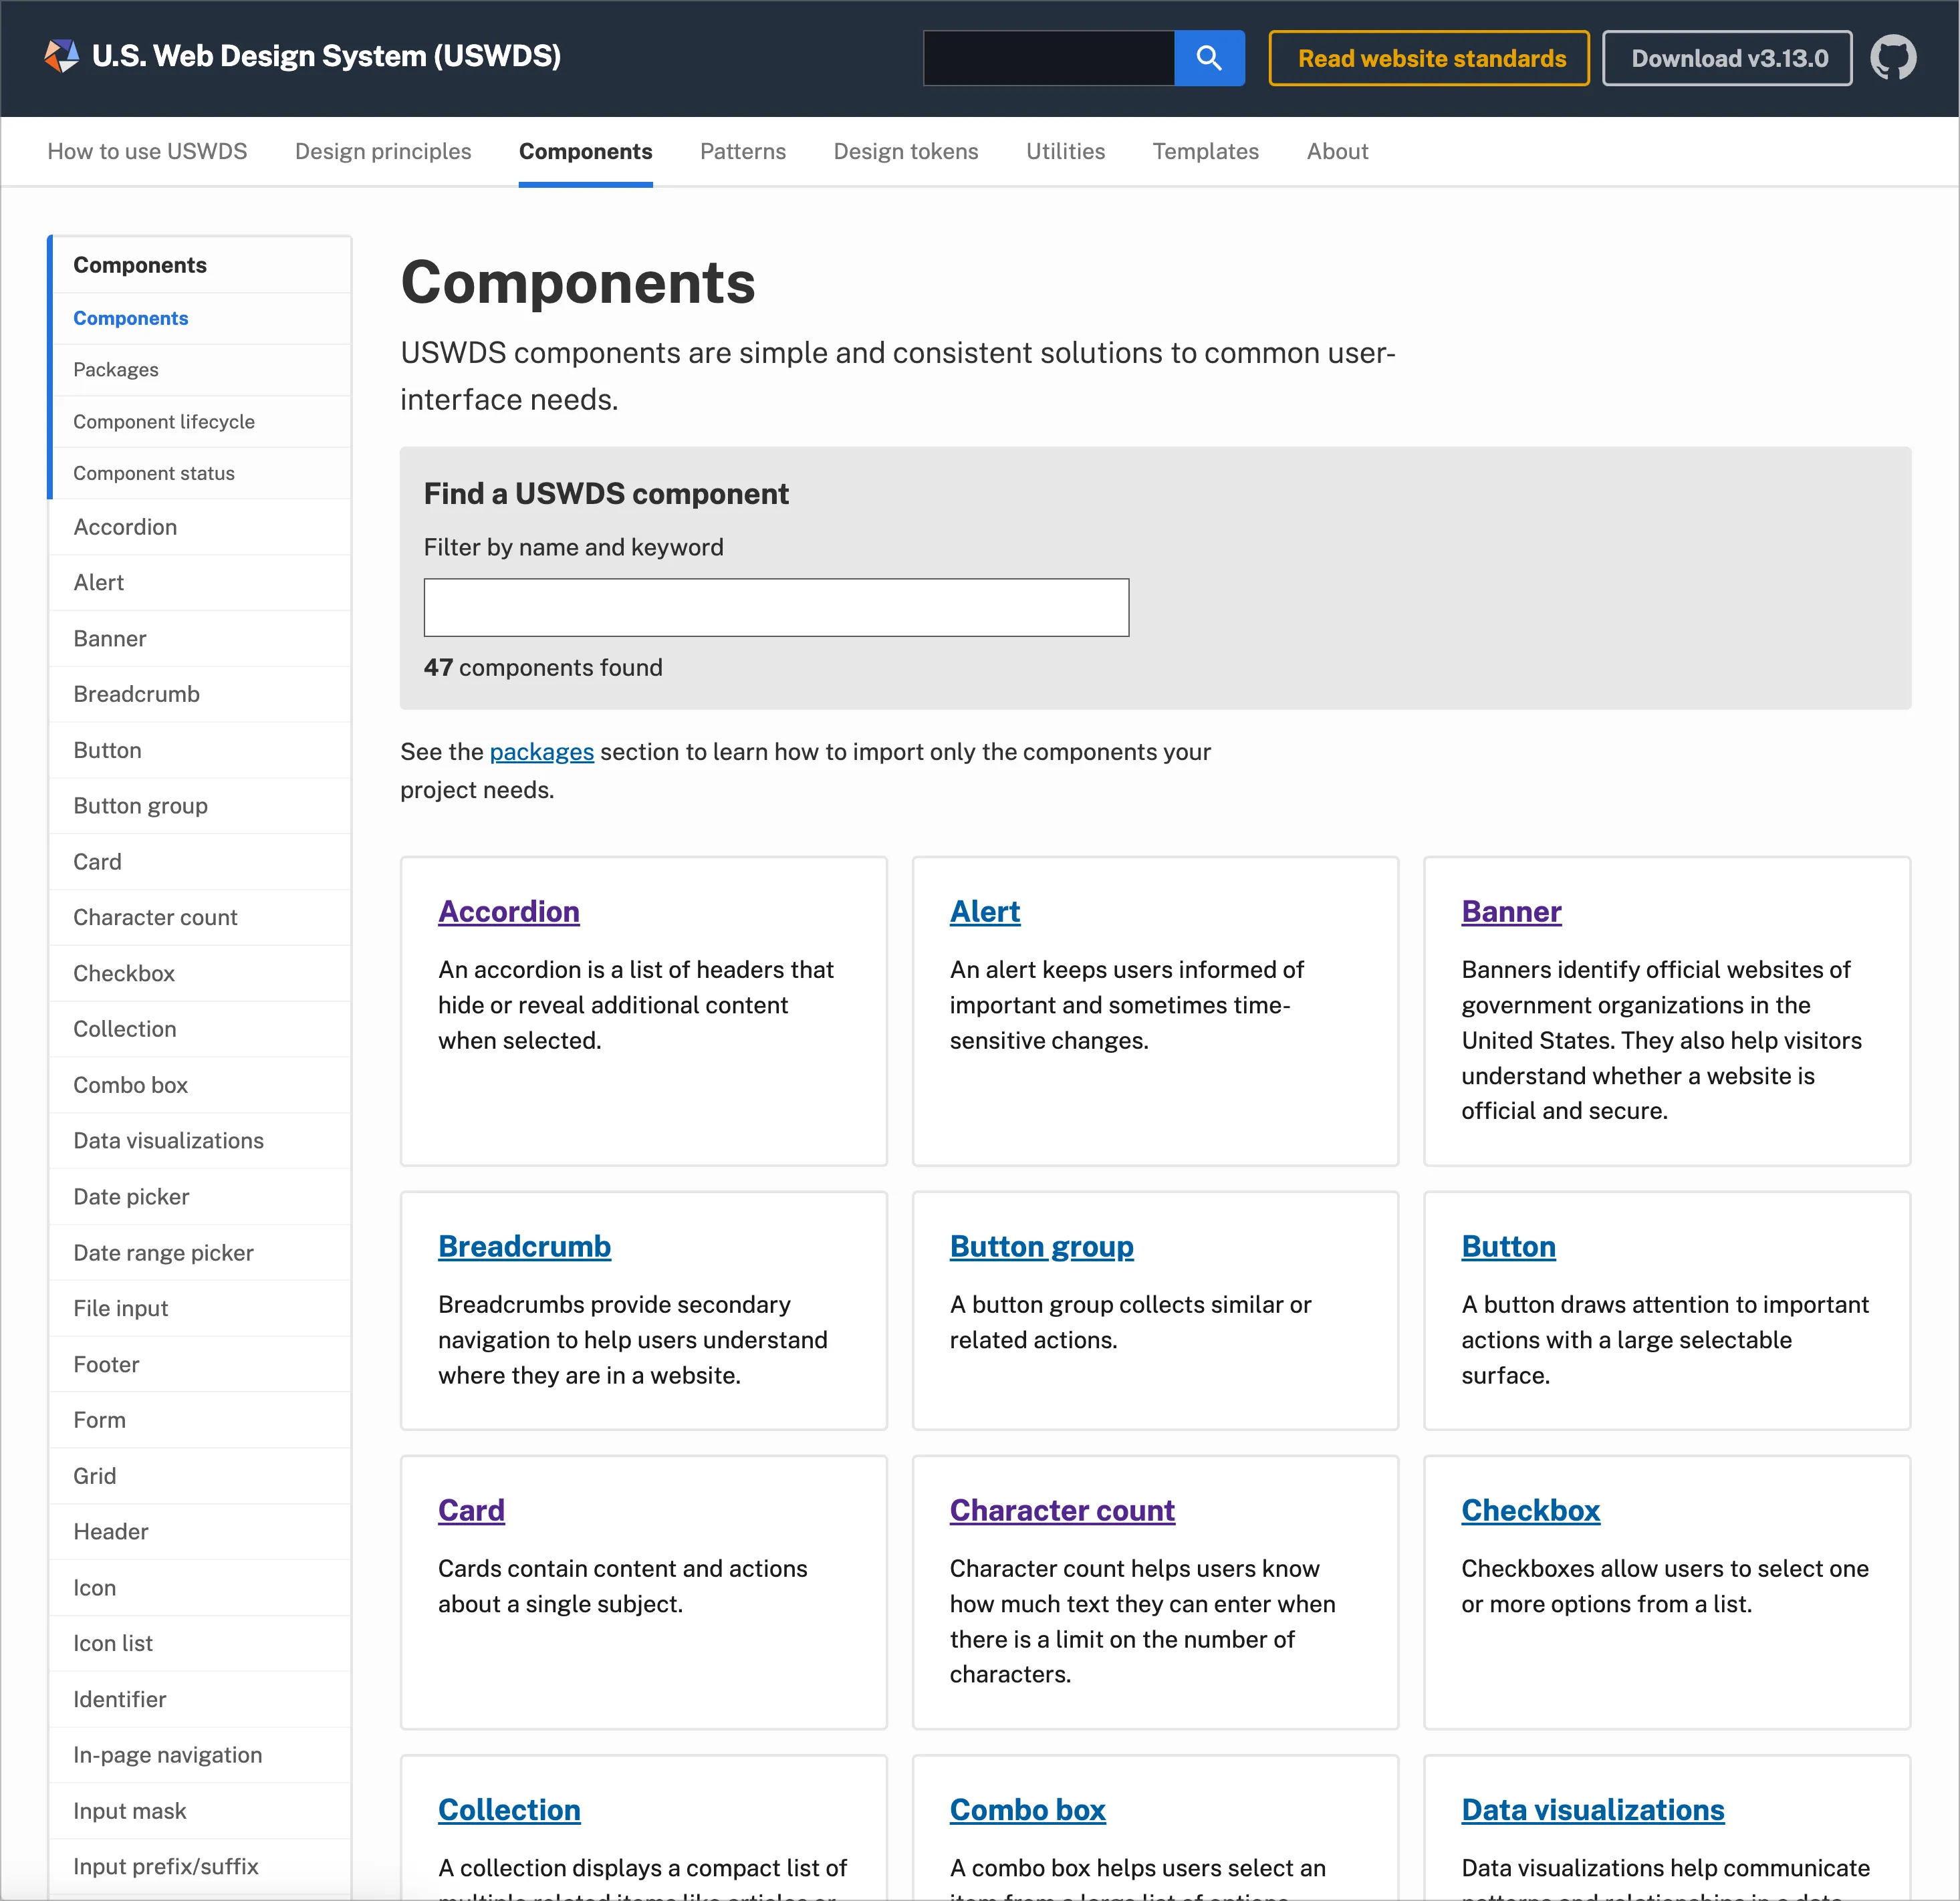Open the Alert card heading link
Image resolution: width=1960 pixels, height=1901 pixels.
(984, 911)
